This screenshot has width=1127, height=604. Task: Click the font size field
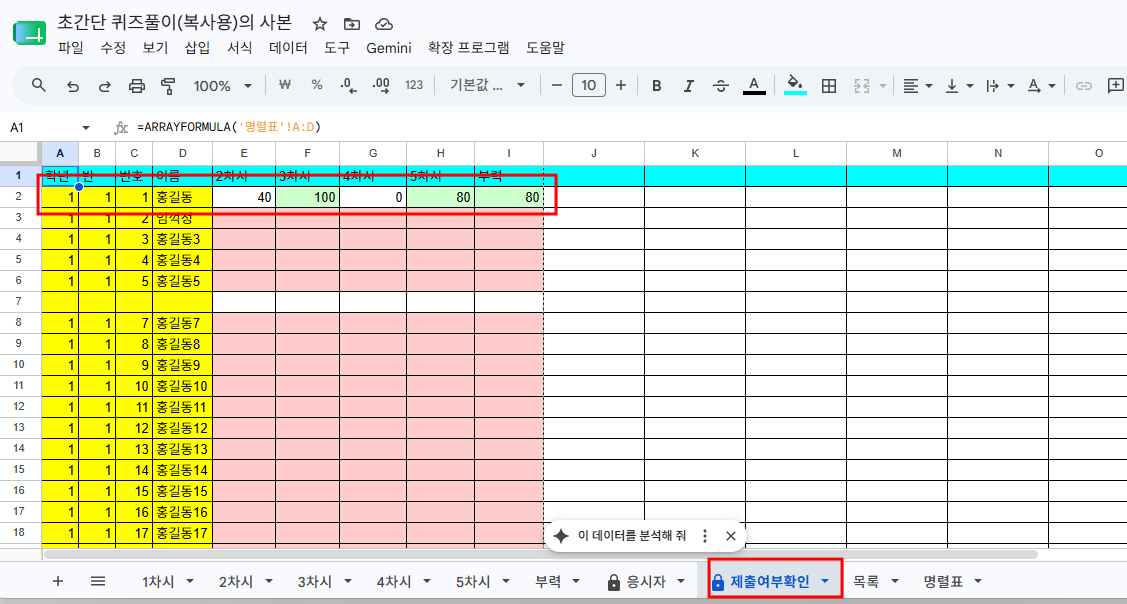coord(589,86)
